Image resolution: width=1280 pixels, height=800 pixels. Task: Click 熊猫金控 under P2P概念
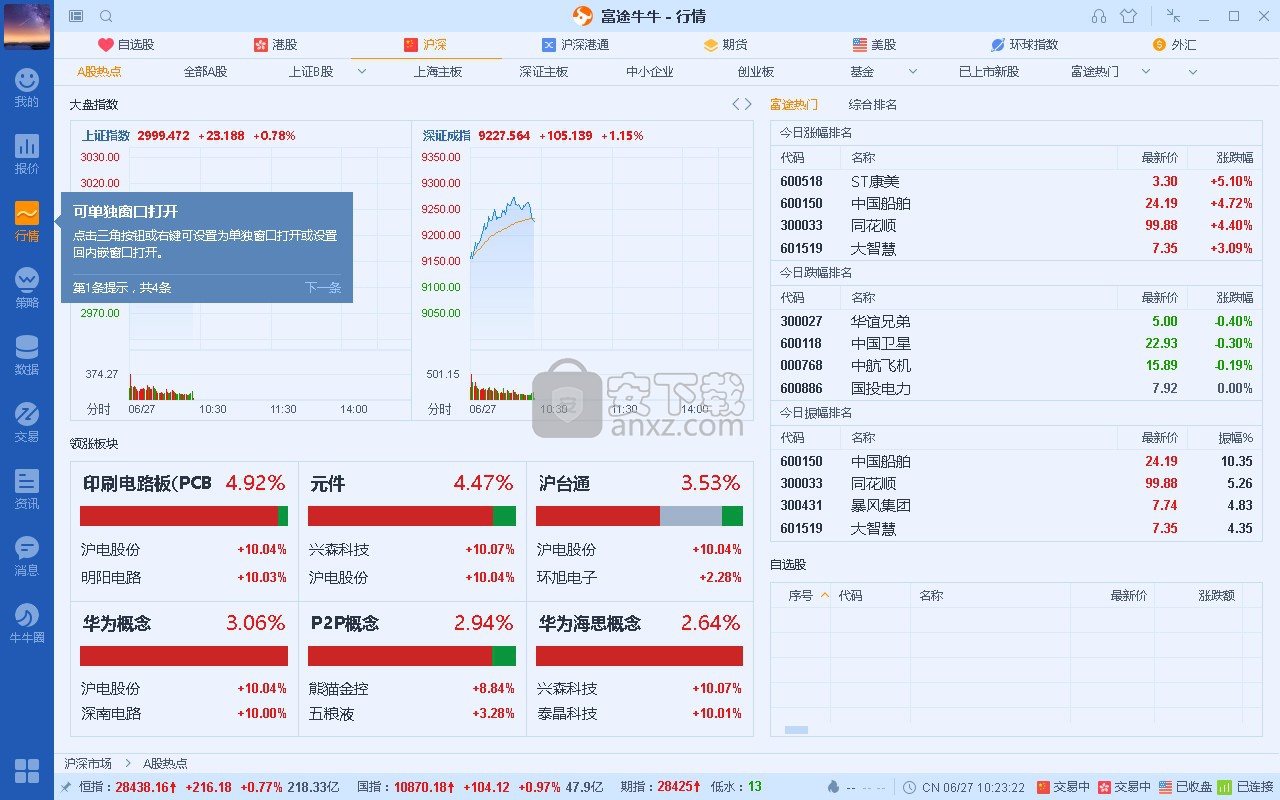point(339,689)
